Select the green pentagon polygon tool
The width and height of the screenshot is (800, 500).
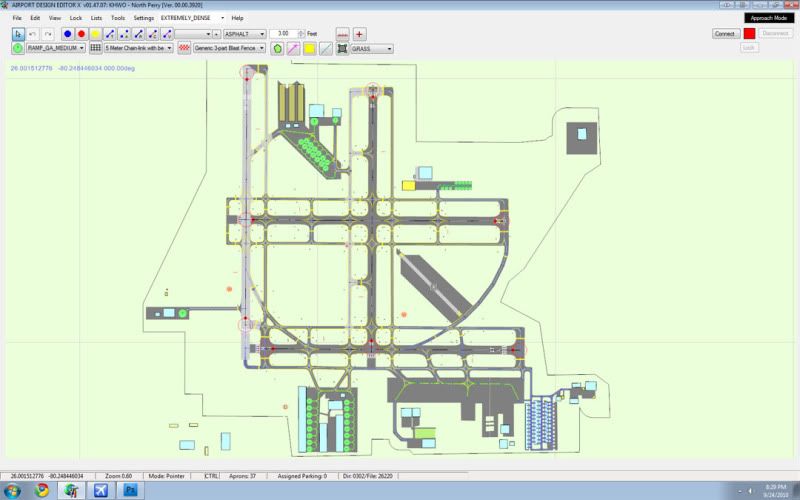click(277, 48)
